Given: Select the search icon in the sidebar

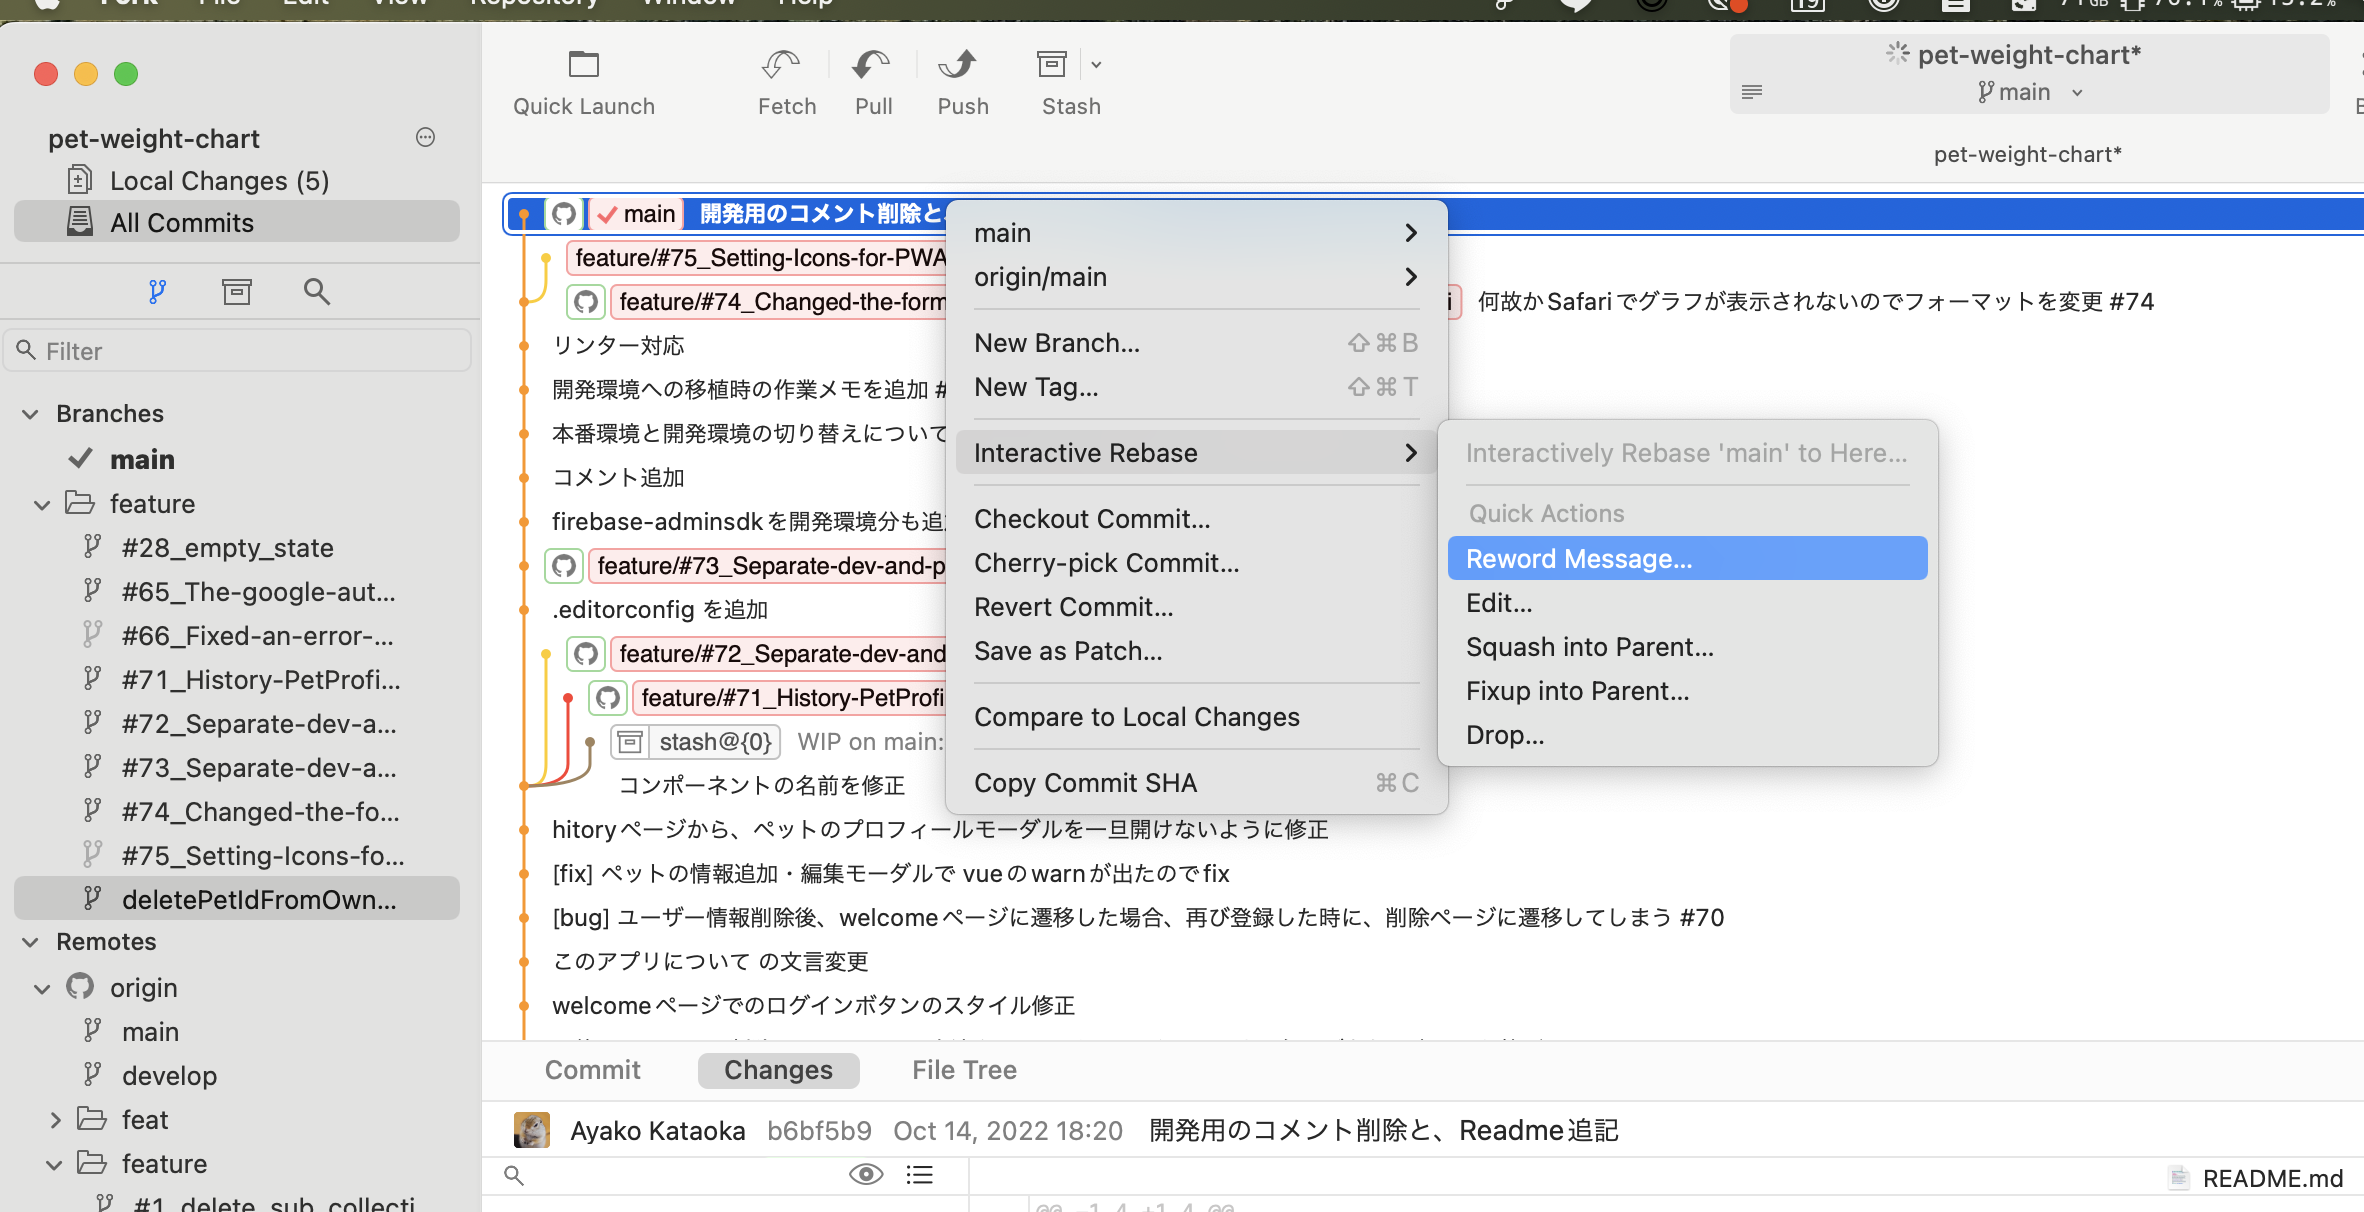Looking at the screenshot, I should (316, 291).
